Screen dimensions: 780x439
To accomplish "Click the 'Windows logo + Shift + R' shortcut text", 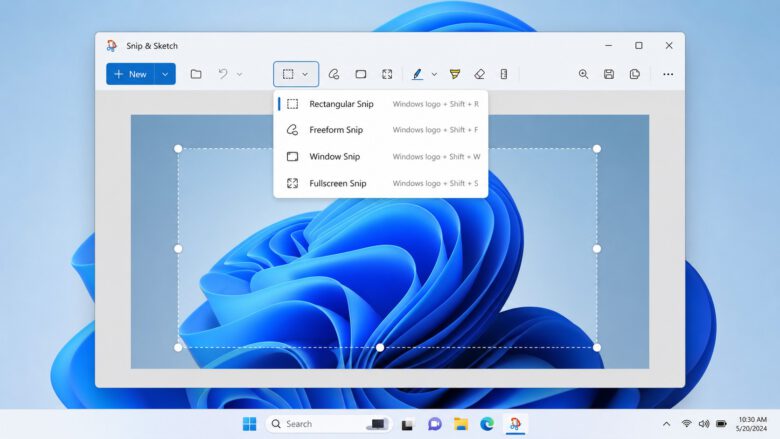I will (x=436, y=104).
